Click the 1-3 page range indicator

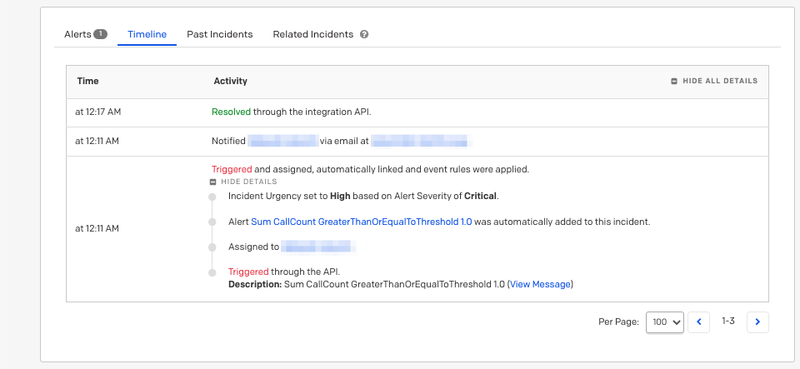(x=728, y=321)
